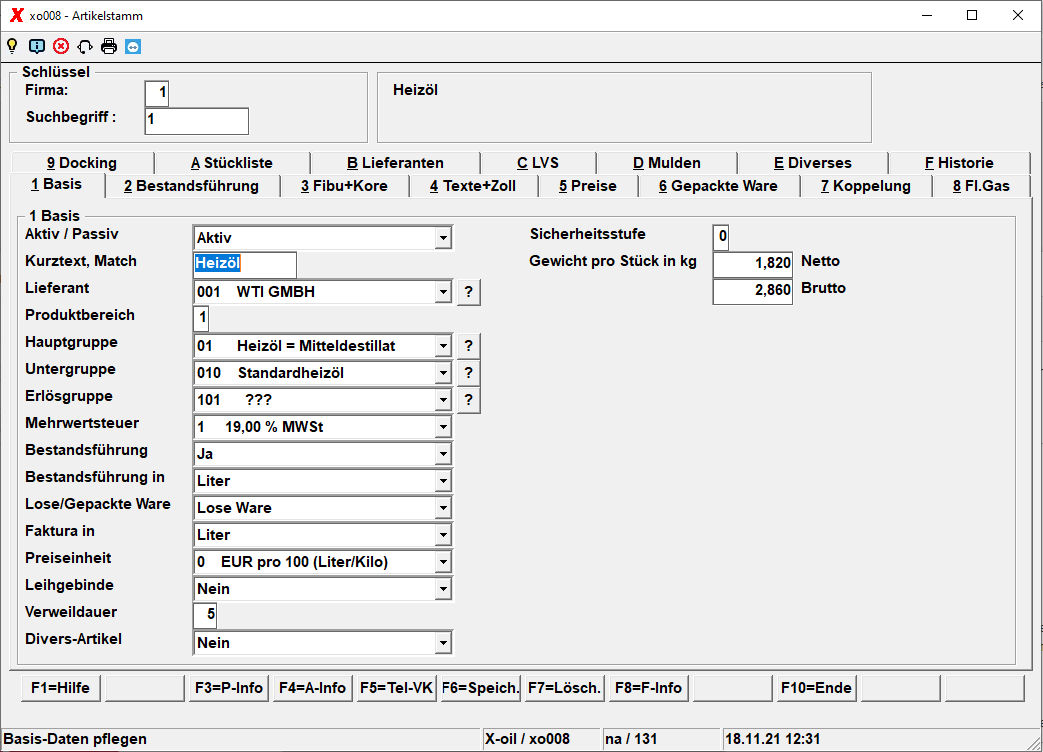Click the F7=Lösch. delete button

(x=565, y=688)
